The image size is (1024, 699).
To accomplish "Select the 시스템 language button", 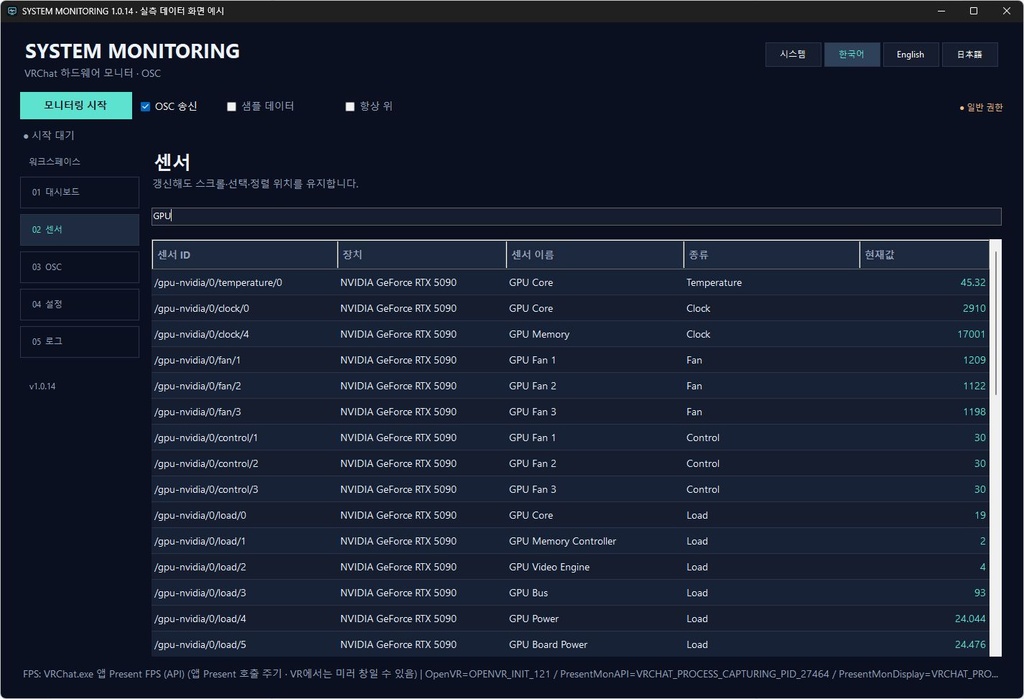I will coord(793,54).
